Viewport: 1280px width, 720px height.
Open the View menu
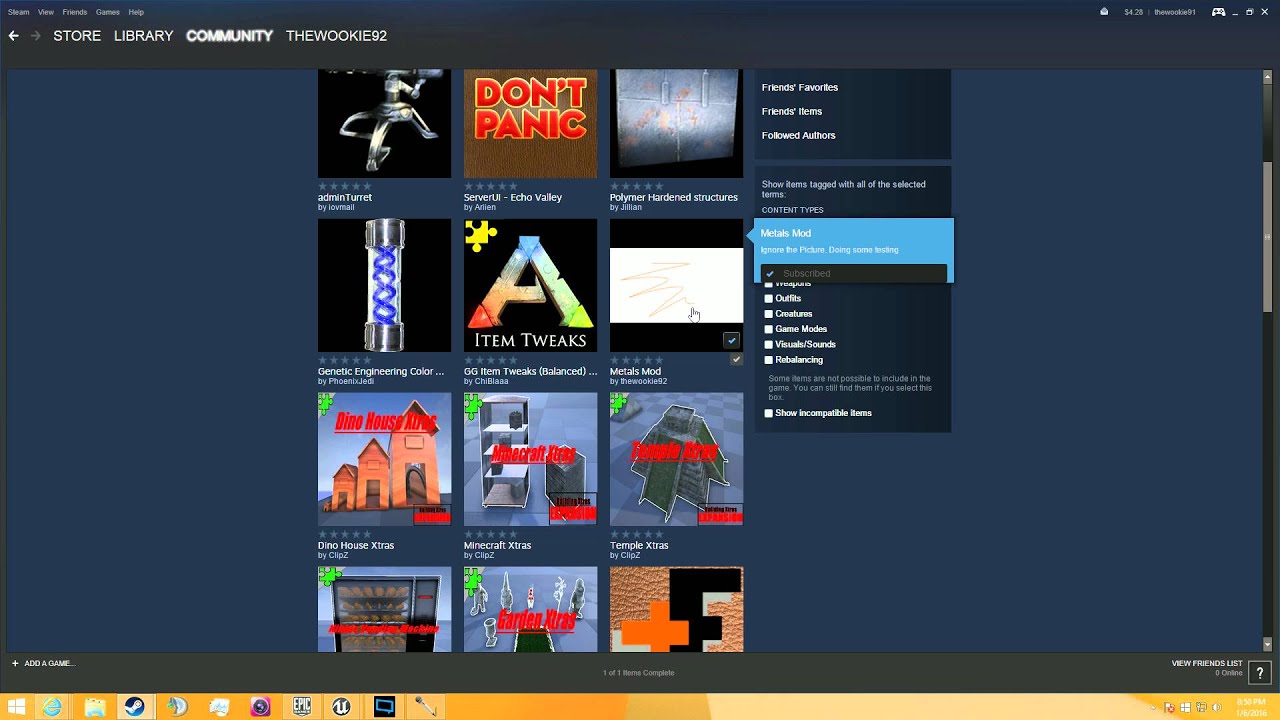click(46, 12)
